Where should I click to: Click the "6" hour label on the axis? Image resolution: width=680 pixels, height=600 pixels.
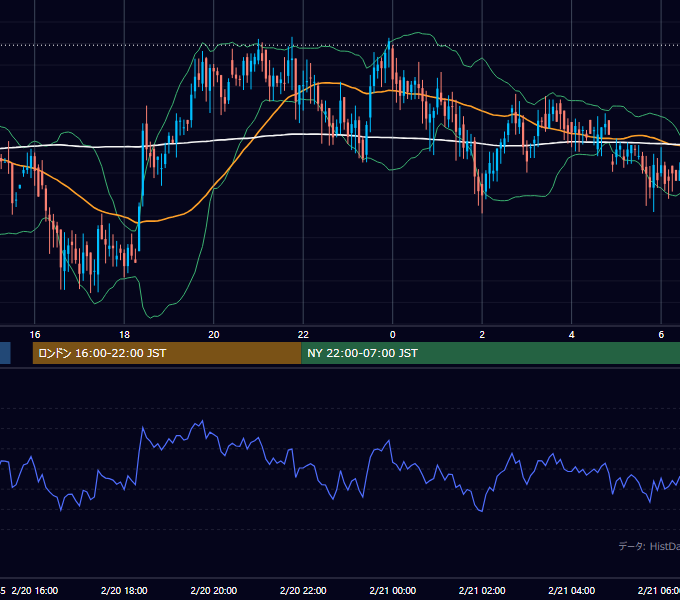(x=661, y=334)
